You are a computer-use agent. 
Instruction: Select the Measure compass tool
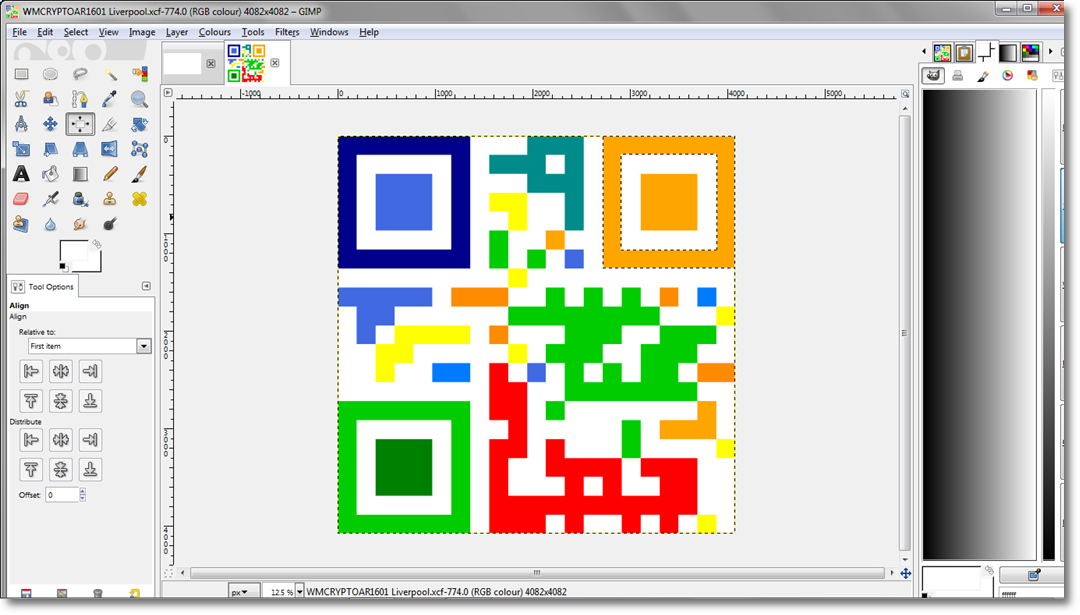click(21, 124)
